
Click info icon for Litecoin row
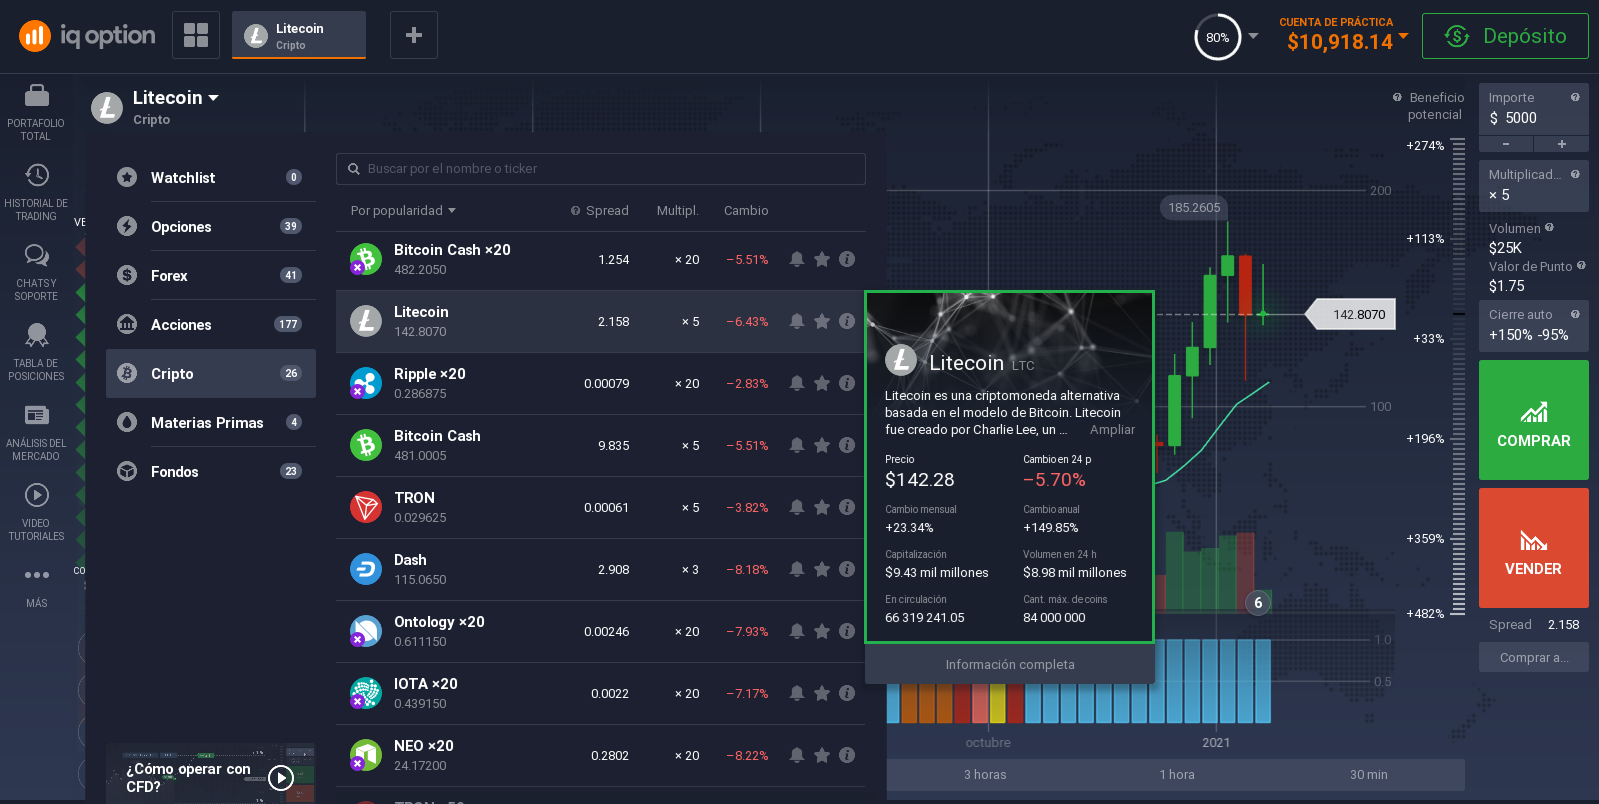pos(847,321)
